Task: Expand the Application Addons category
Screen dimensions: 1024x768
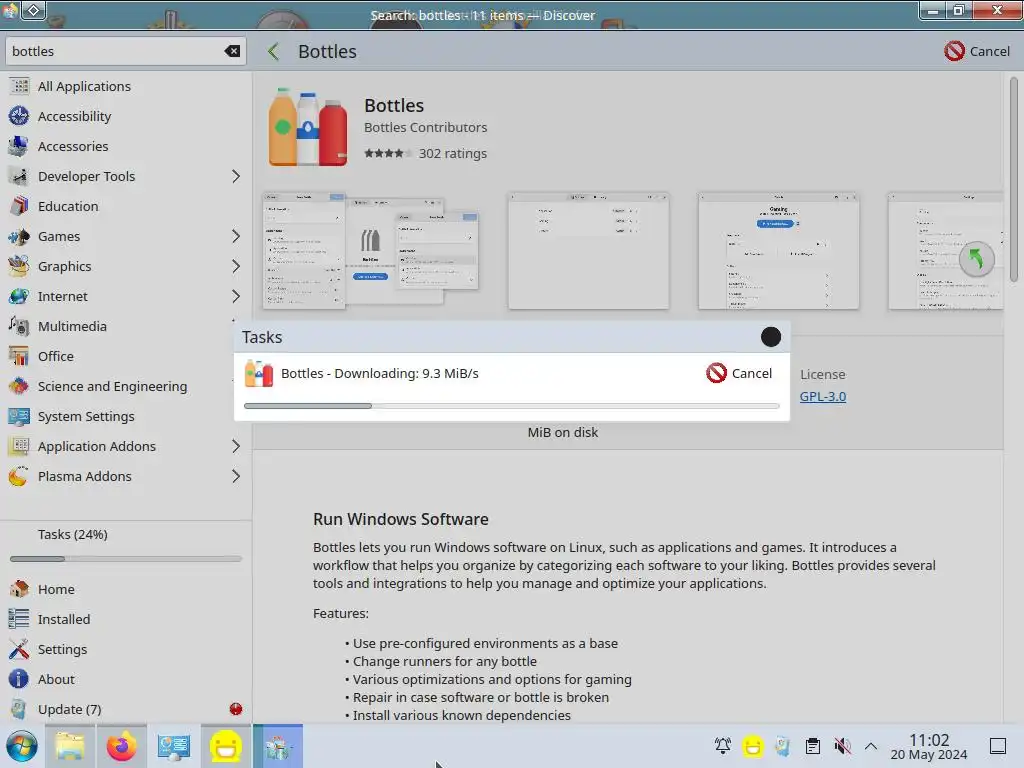Action: [x=236, y=447]
